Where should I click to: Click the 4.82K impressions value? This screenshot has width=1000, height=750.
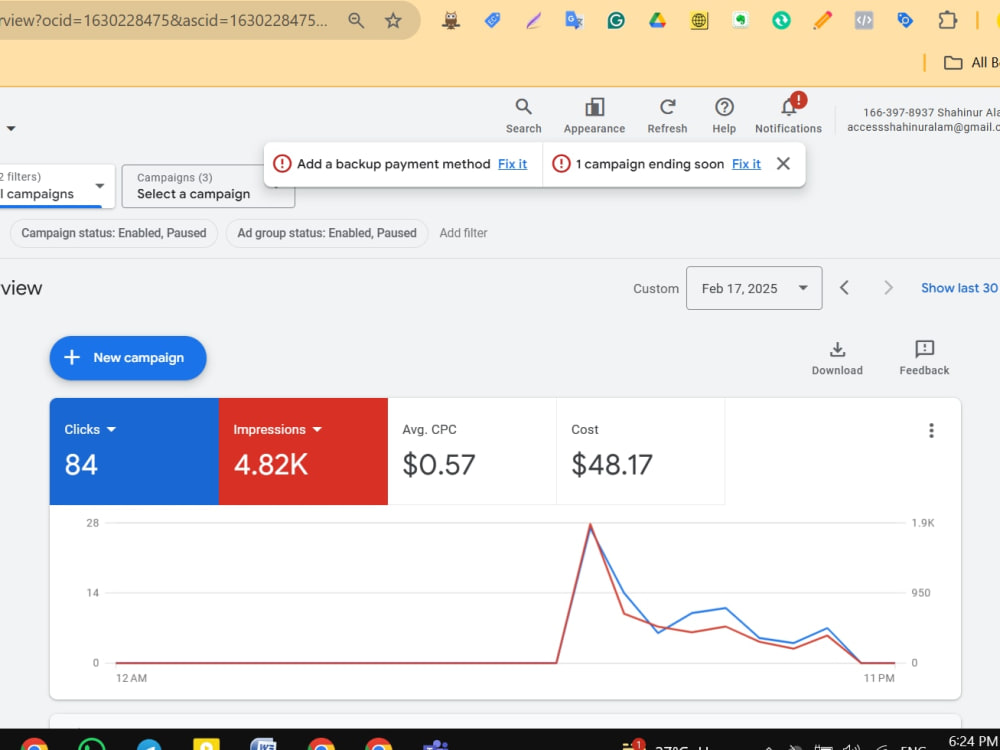pos(270,464)
